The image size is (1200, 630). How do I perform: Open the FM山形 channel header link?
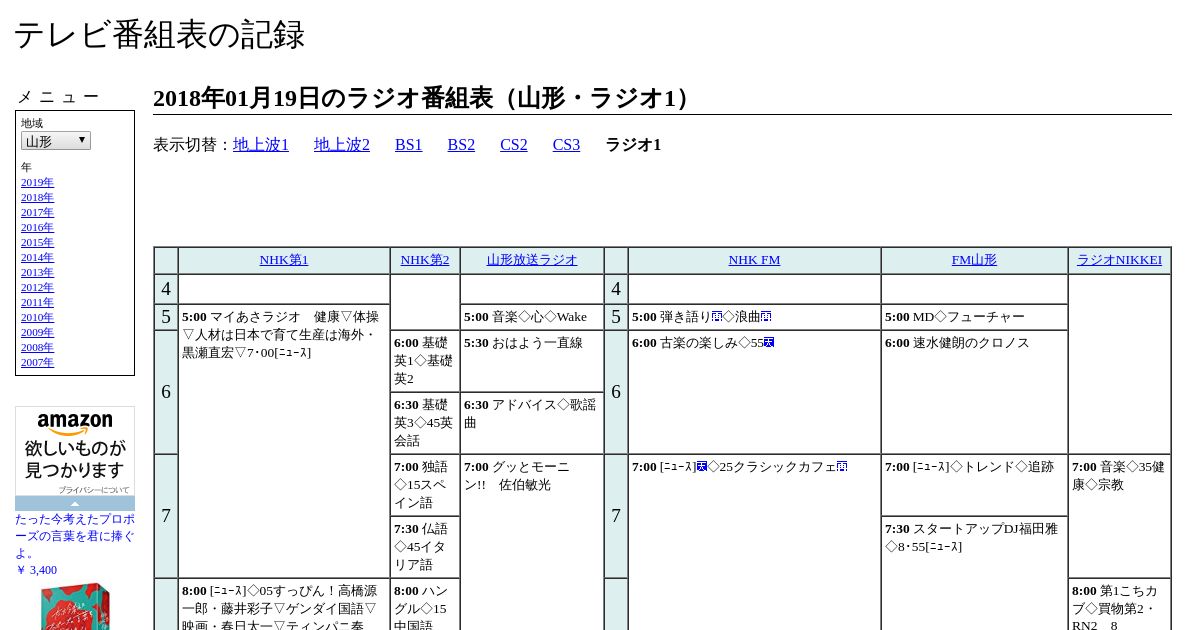point(974,260)
